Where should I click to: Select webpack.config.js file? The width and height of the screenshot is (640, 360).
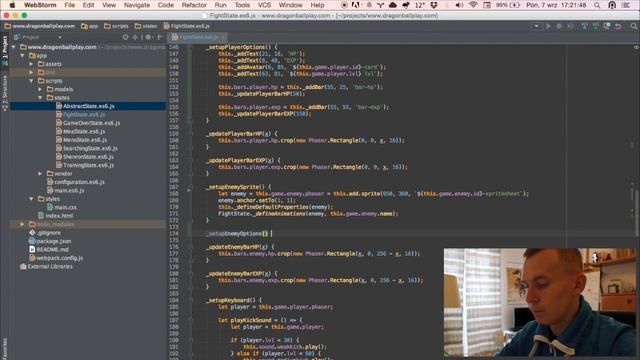click(60, 258)
